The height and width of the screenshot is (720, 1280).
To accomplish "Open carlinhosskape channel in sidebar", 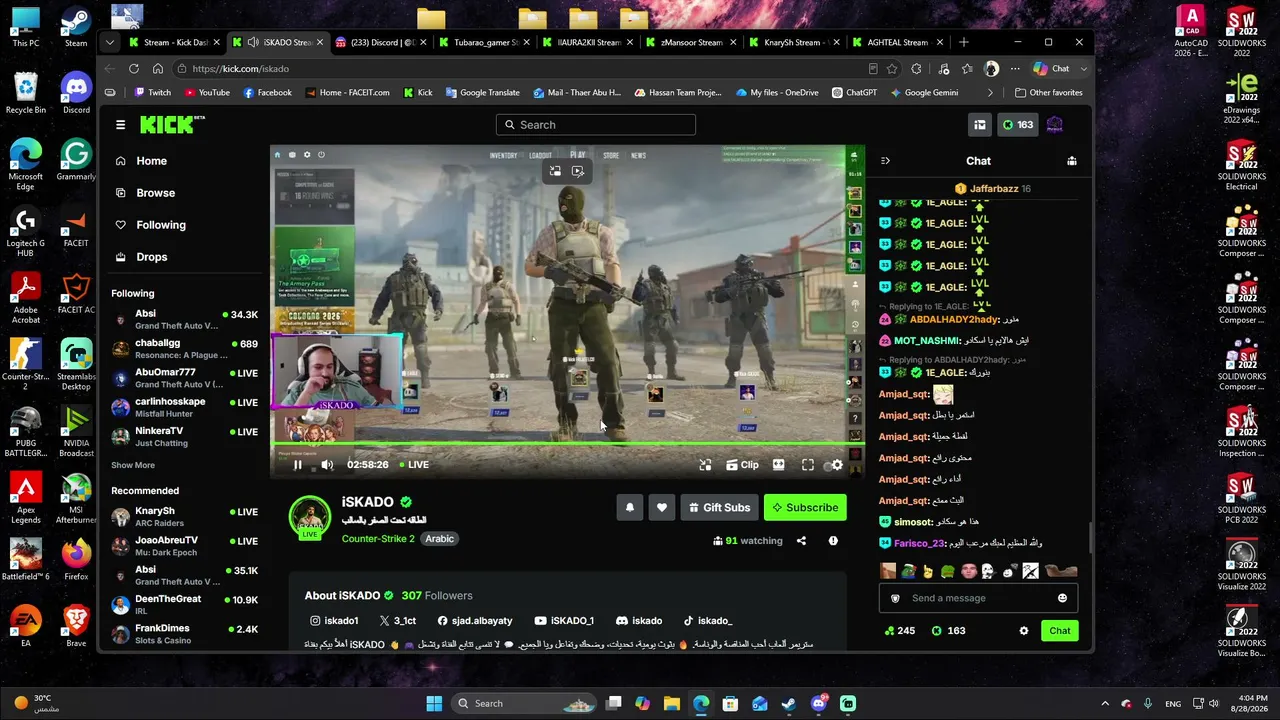I will [186, 407].
